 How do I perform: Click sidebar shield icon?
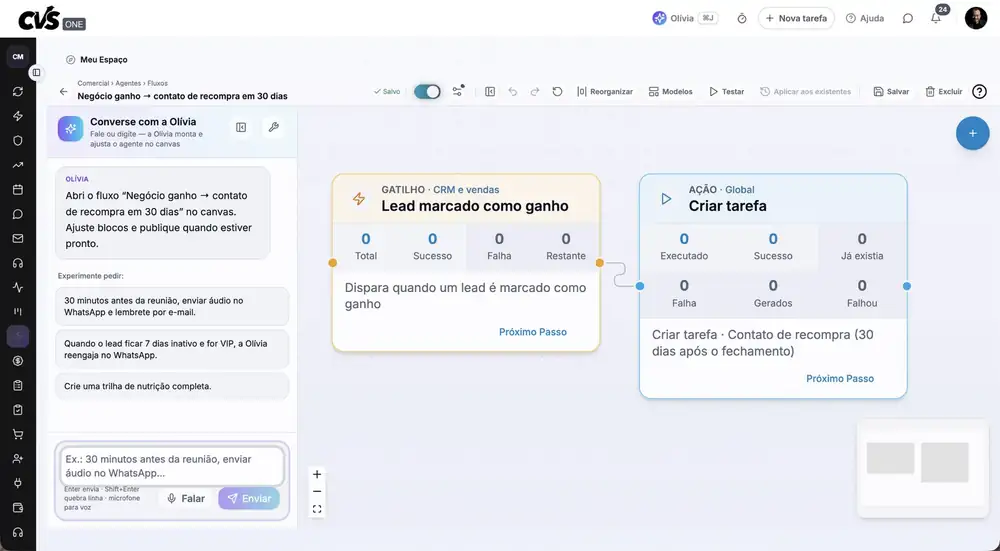18,140
